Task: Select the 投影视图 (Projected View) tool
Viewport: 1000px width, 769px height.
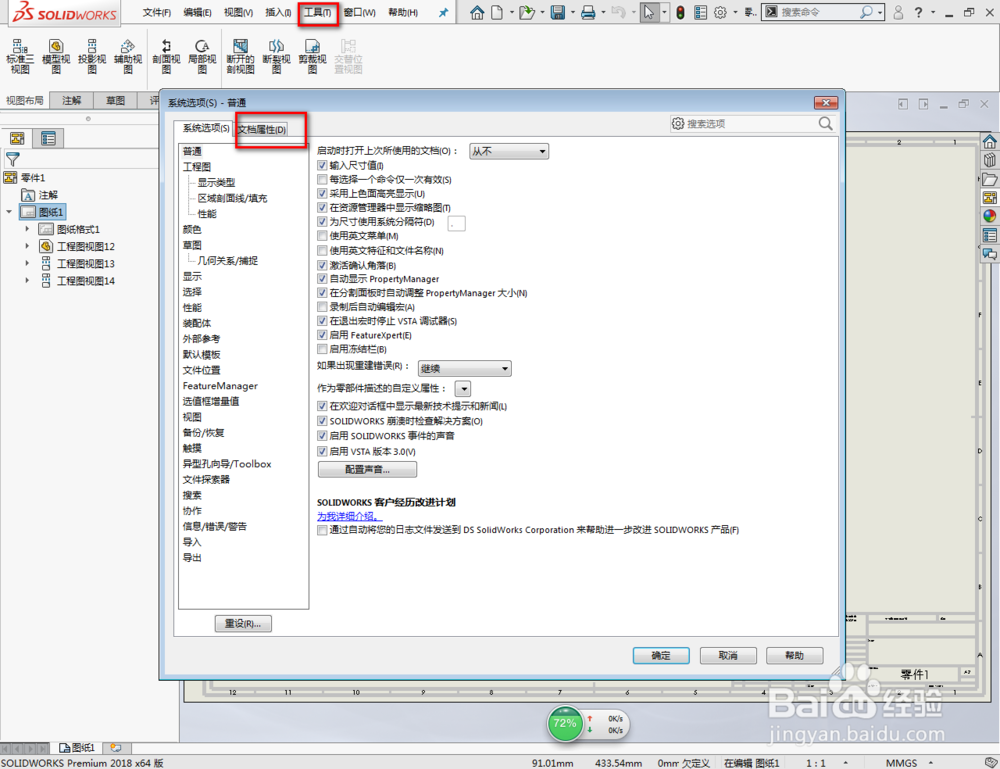Action: [92, 56]
